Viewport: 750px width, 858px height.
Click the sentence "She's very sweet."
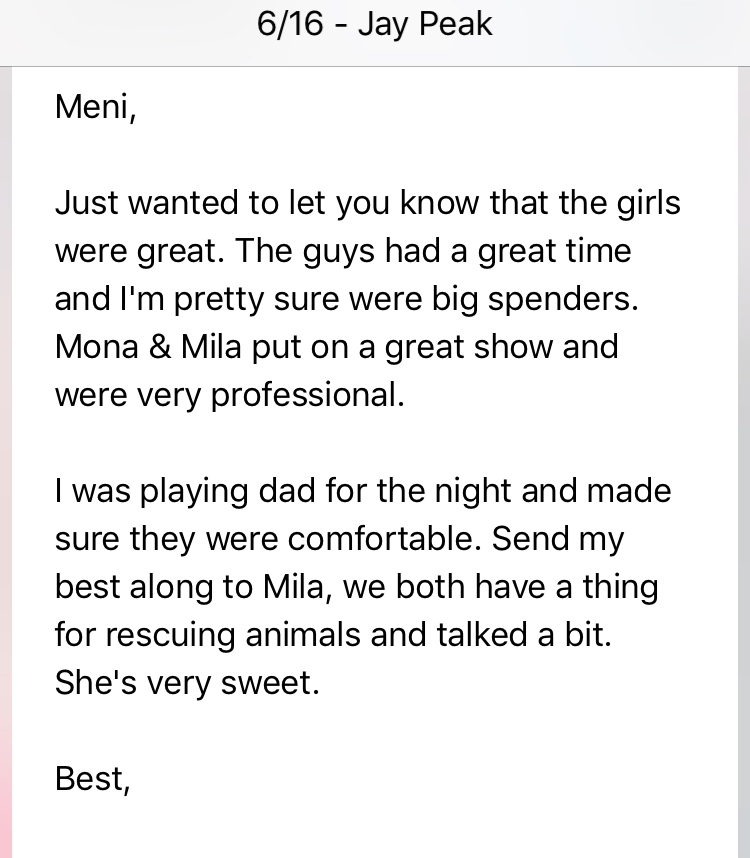coord(187,683)
